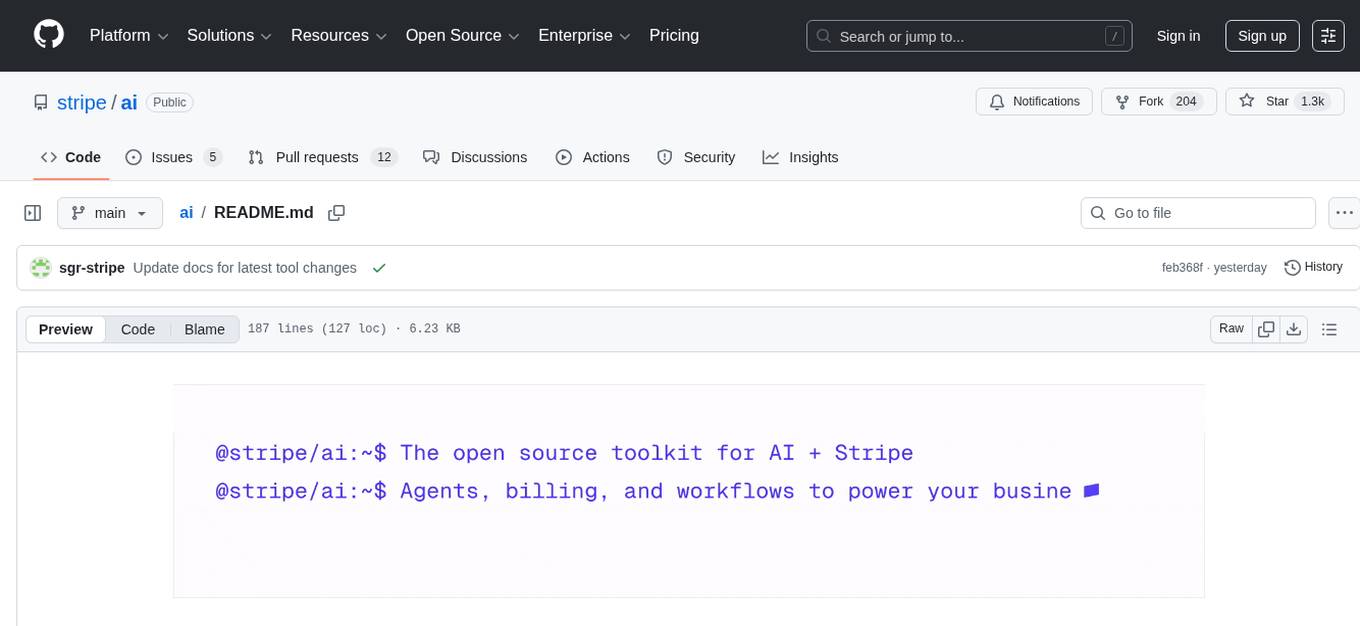Click the Sign up button
The image size is (1360, 626).
pyautogui.click(x=1262, y=36)
